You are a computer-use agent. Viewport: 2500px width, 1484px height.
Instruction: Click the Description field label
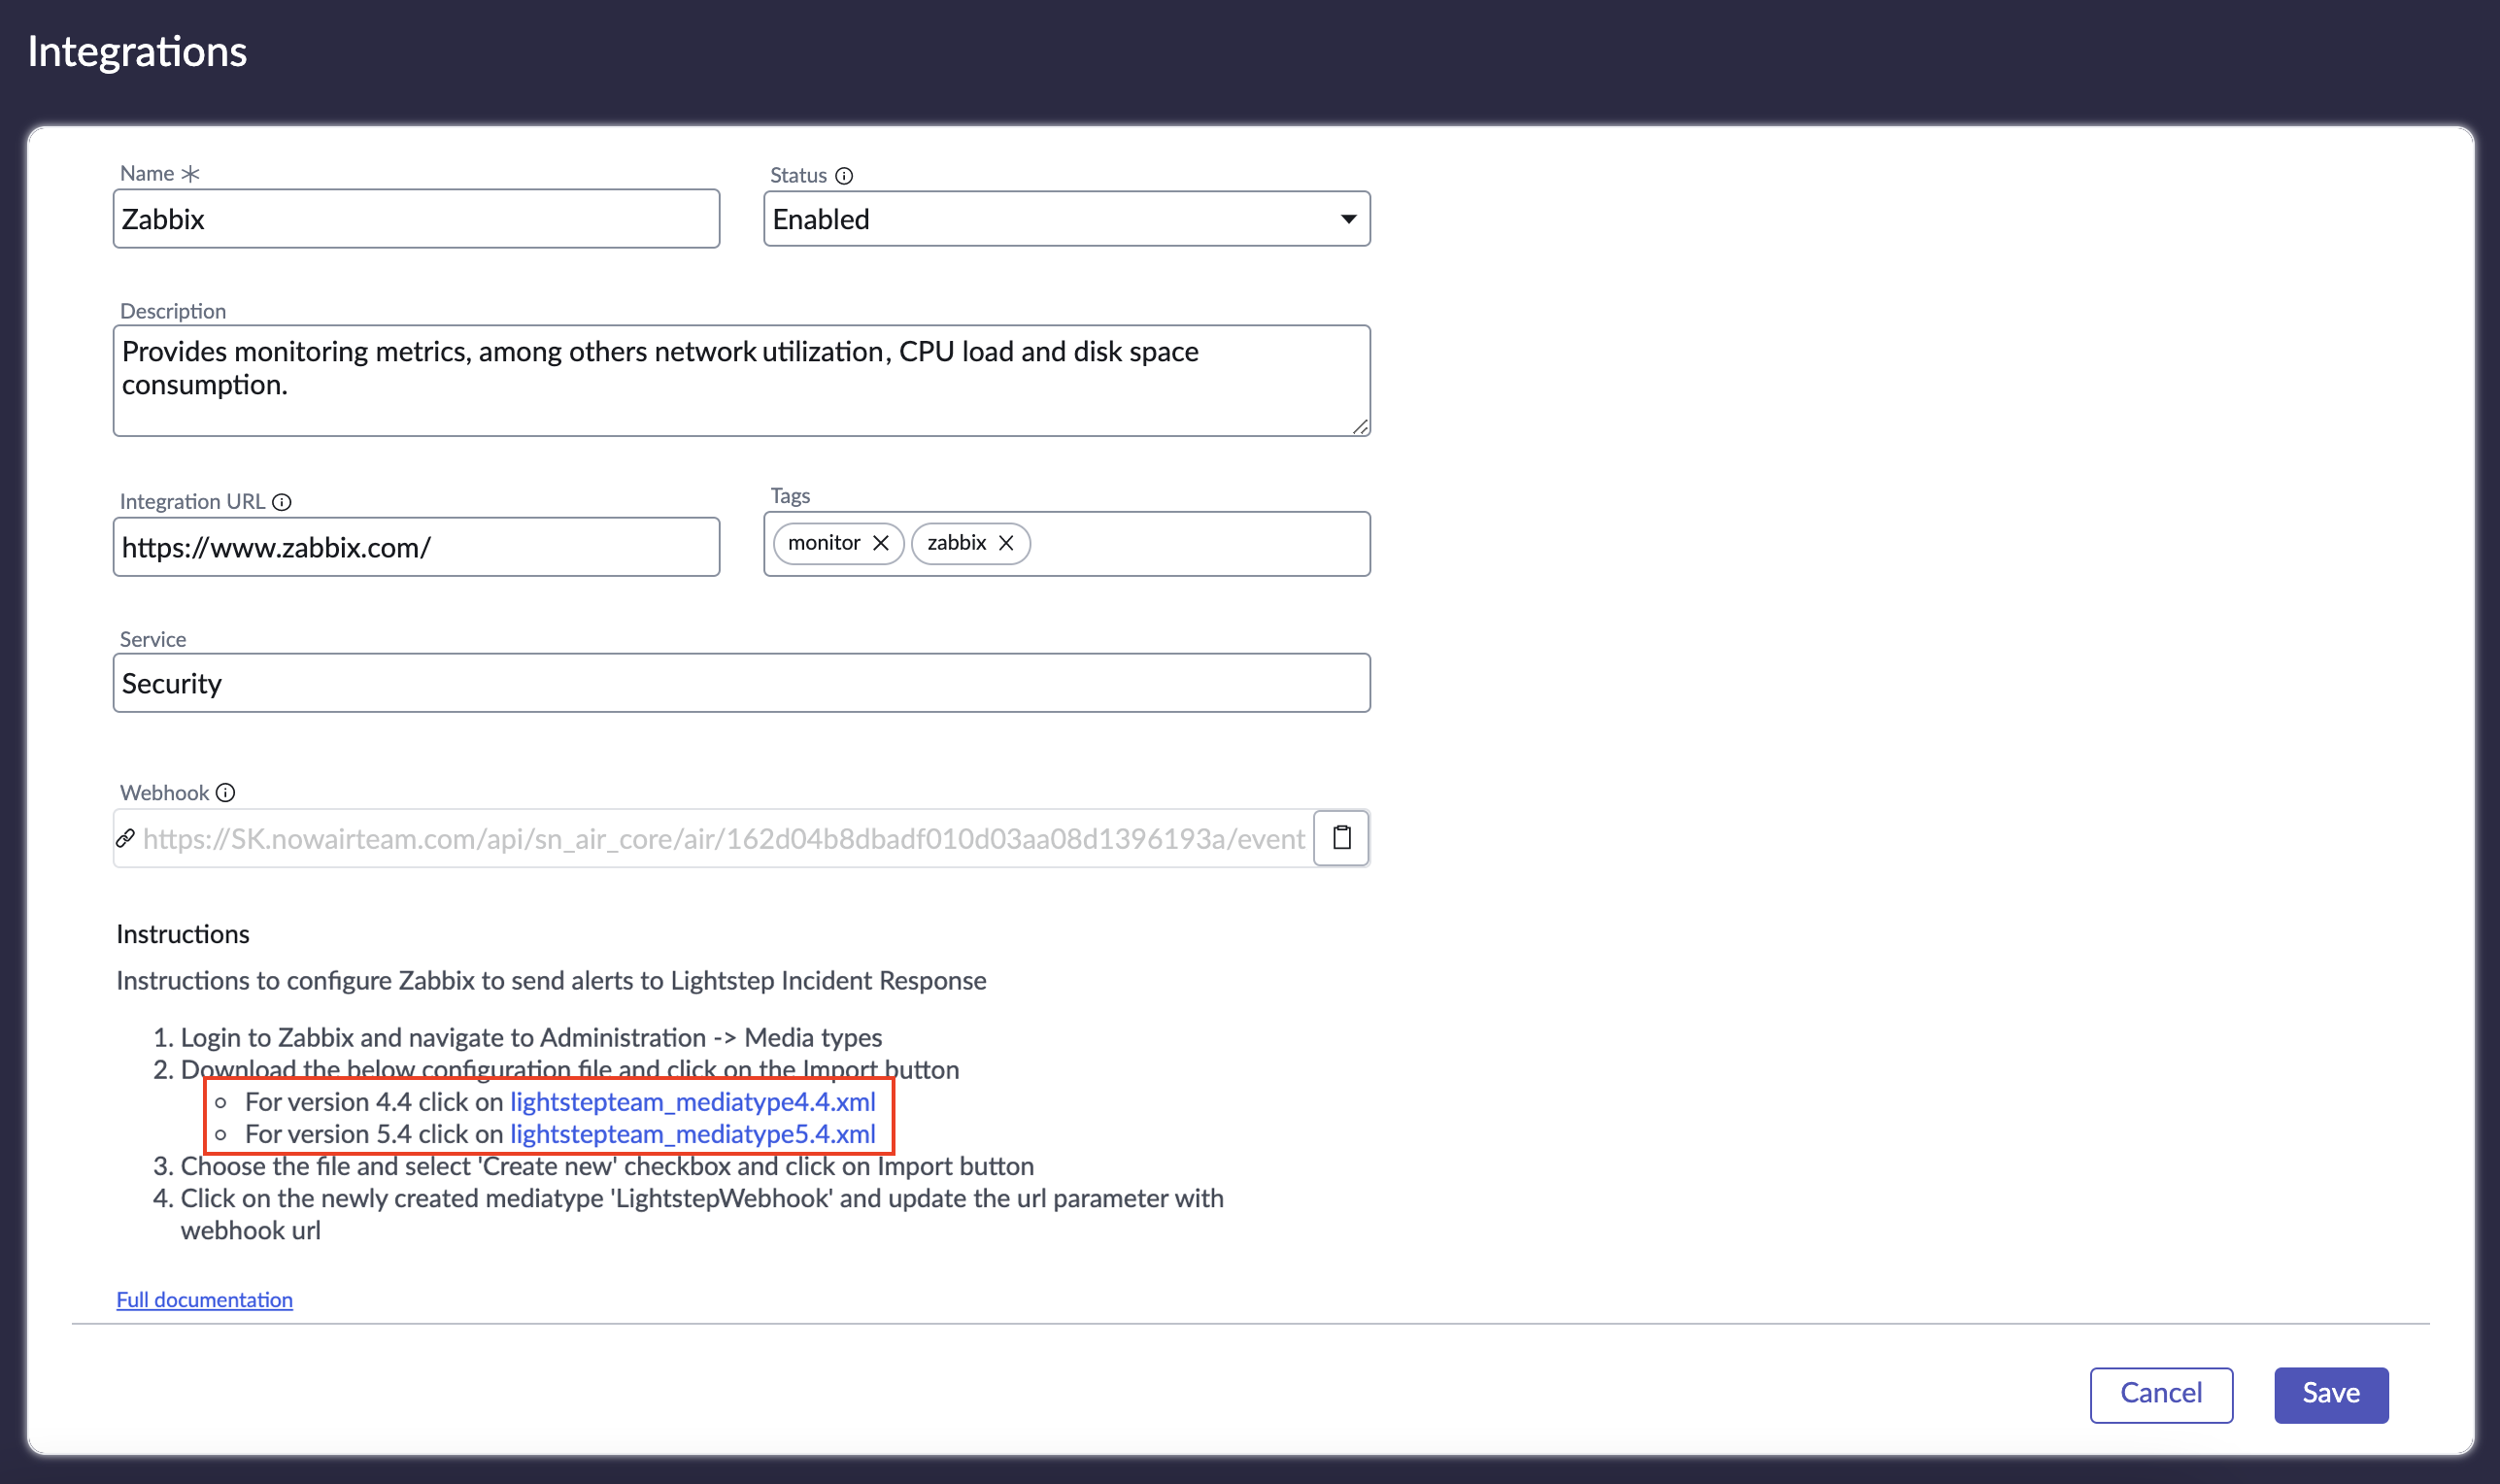[x=173, y=311]
